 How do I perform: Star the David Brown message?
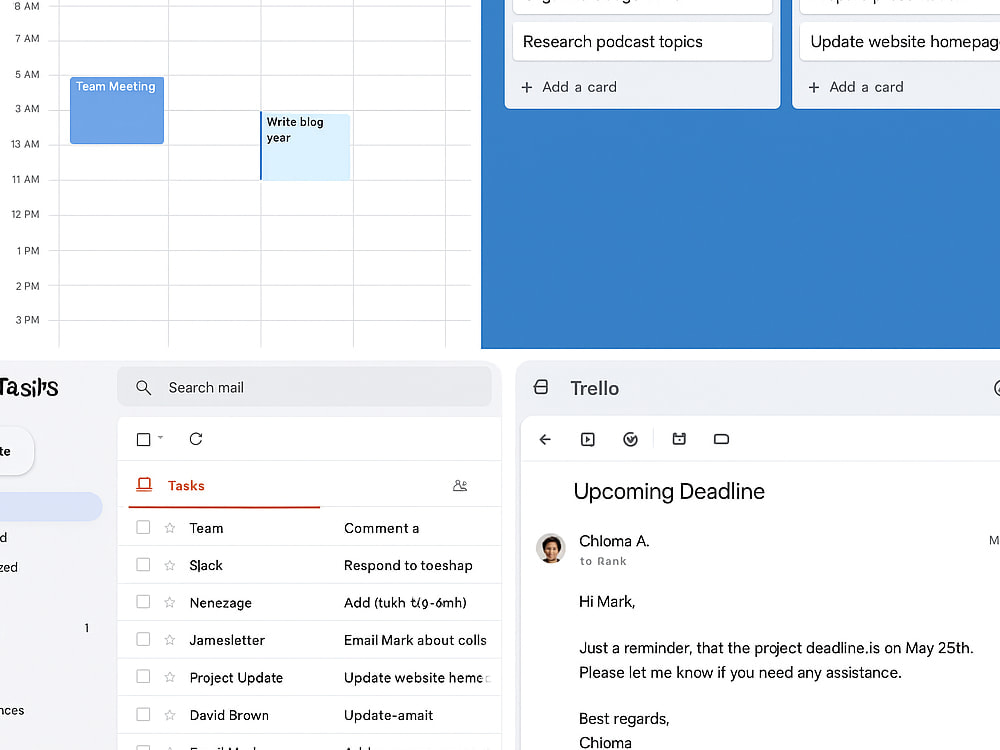pyautogui.click(x=170, y=715)
